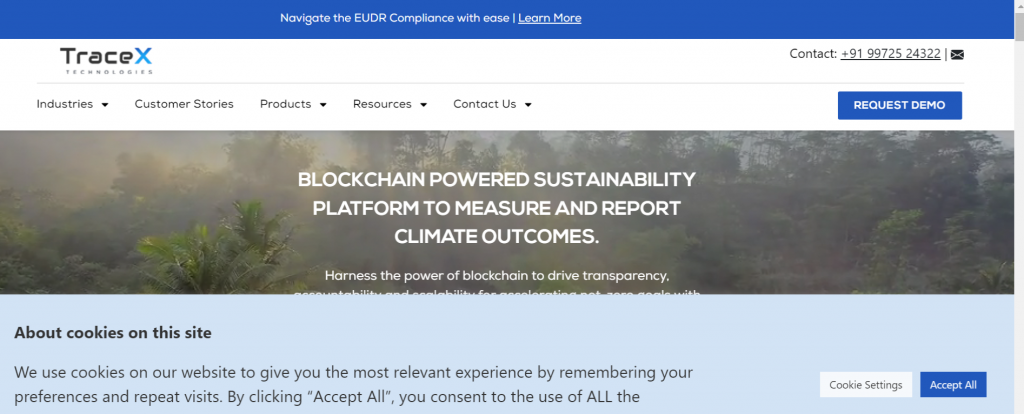
Task: Expand the Resources dropdown arrow
Action: pos(423,105)
